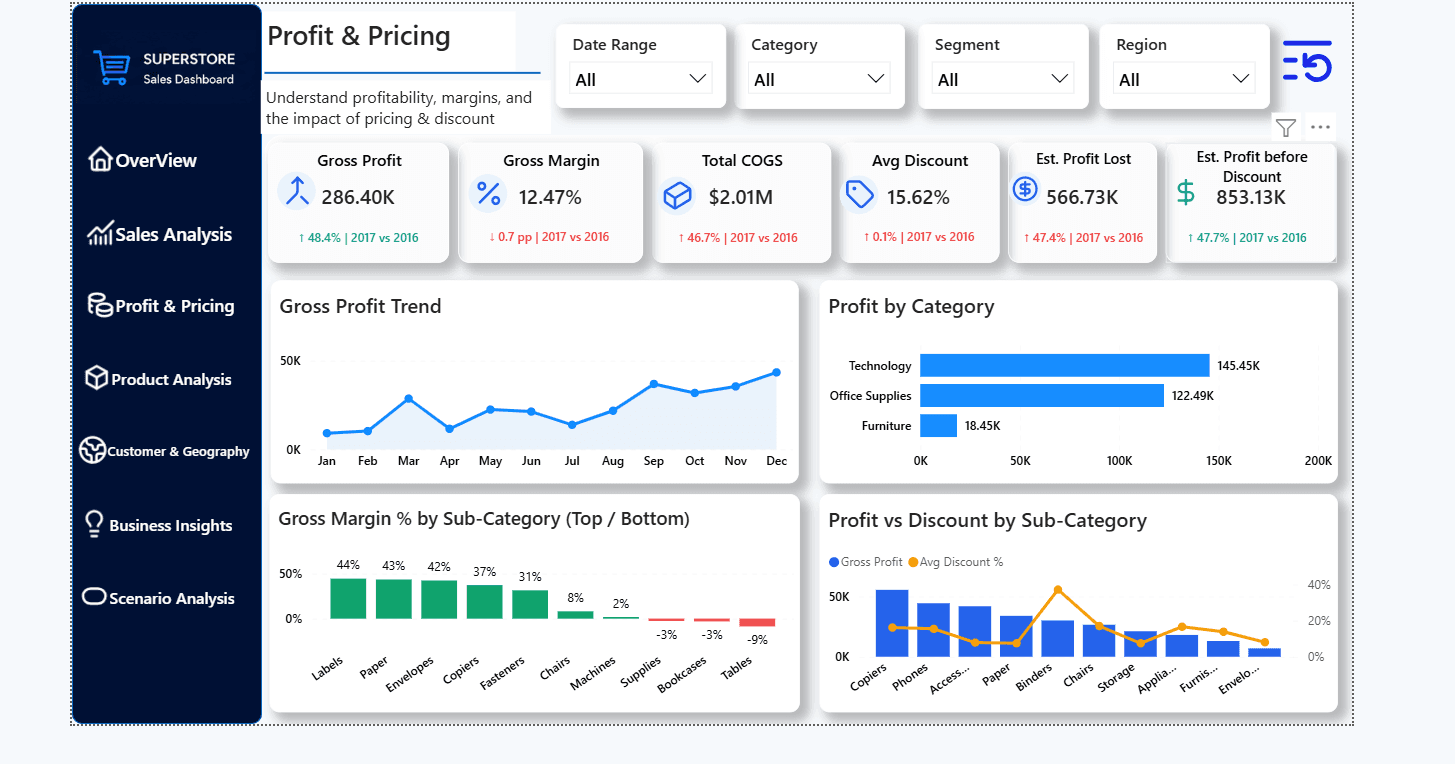Open the Customer & Geography page
1455x764 pixels.
(178, 451)
